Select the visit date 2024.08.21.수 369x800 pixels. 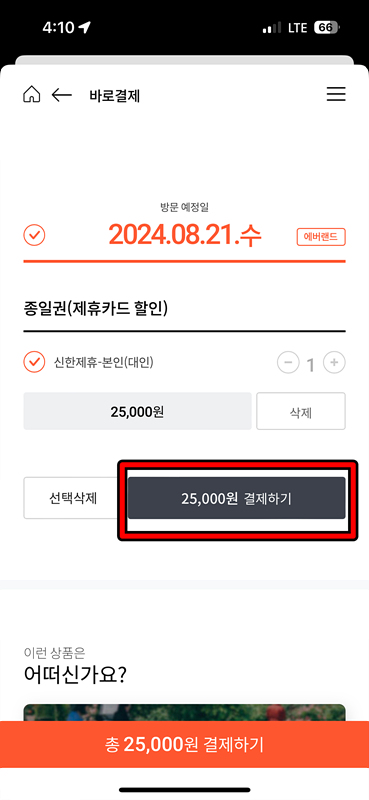click(185, 235)
